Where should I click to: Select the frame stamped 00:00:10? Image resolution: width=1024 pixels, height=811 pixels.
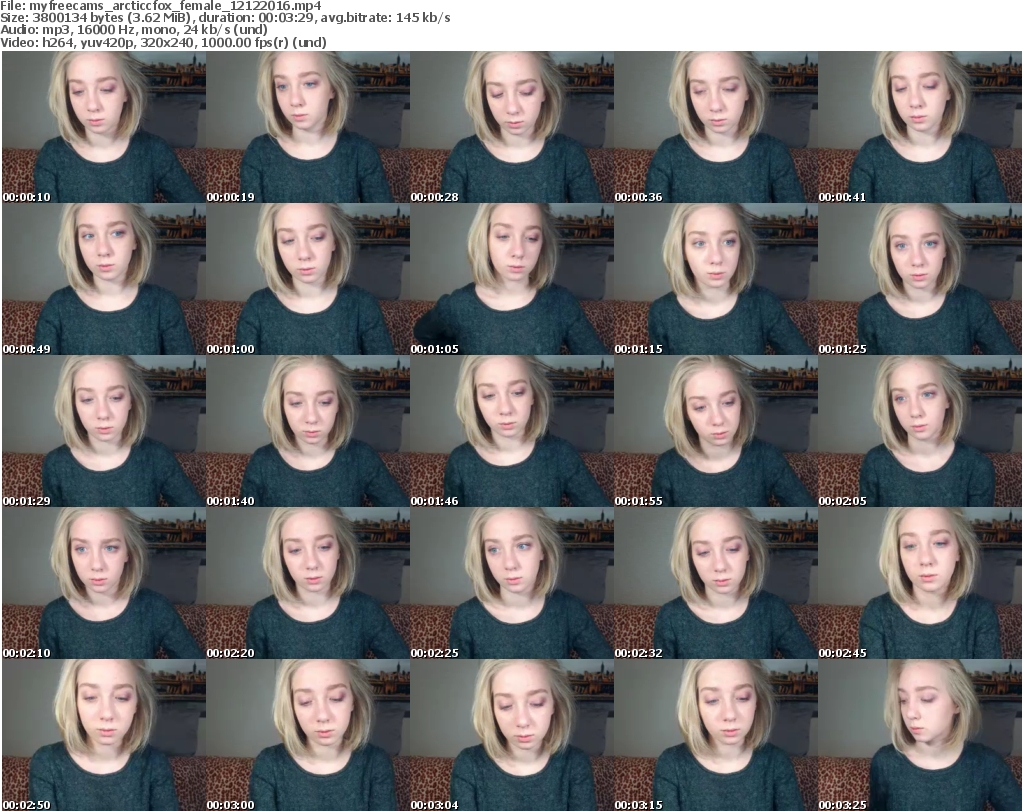tap(104, 127)
